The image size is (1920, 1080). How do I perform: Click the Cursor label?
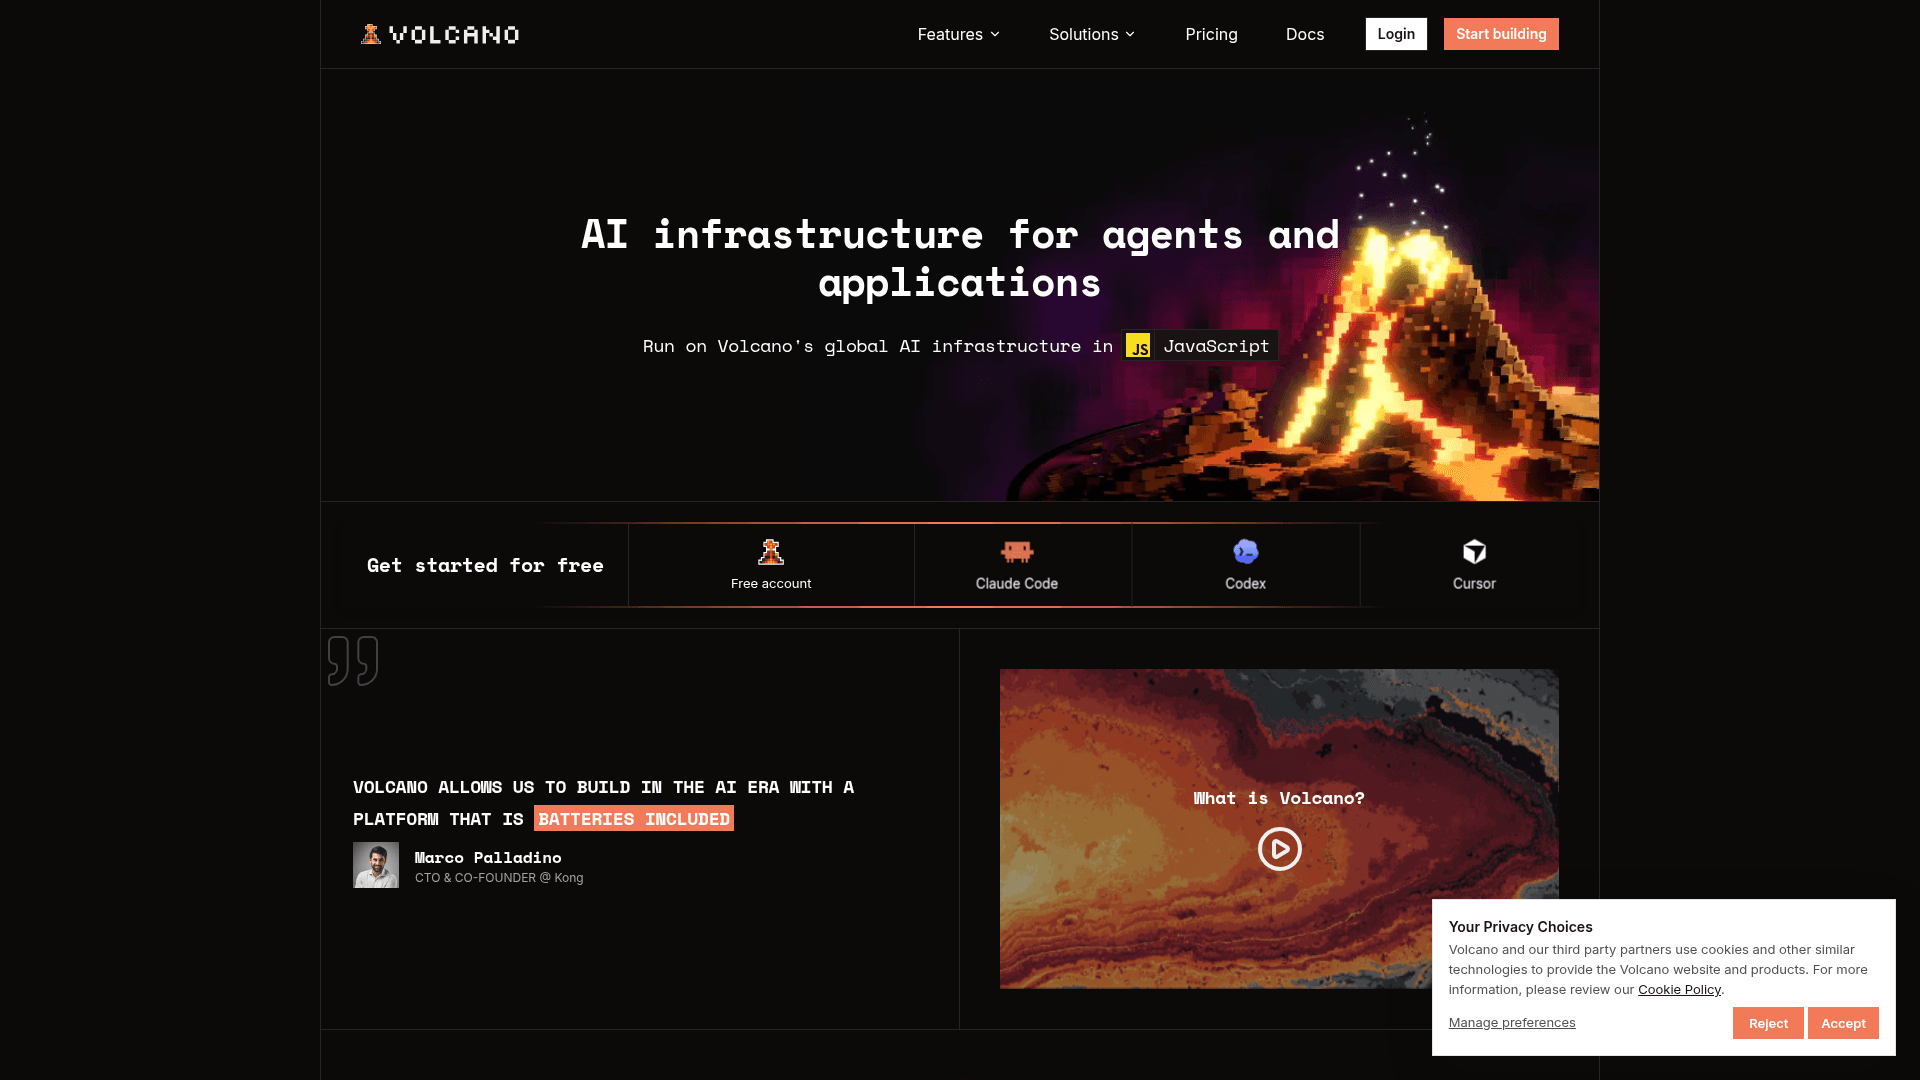click(1475, 584)
